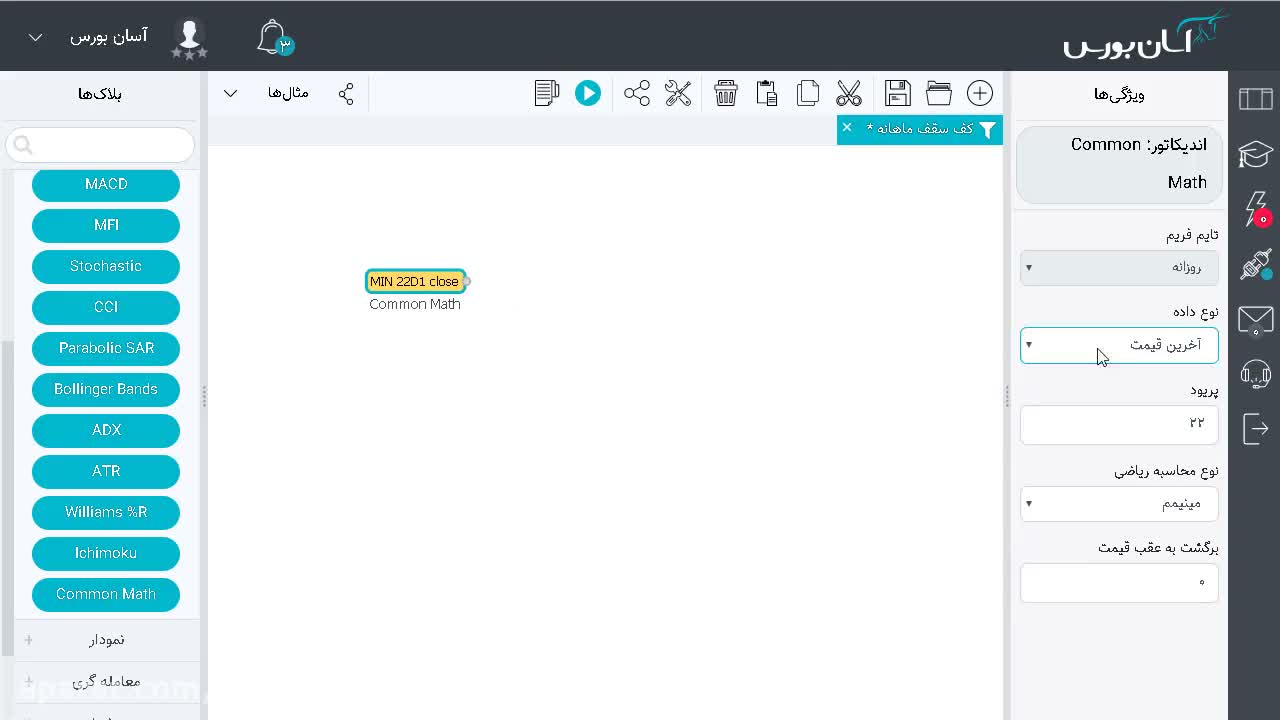Add the MFI block
This screenshot has height=720, width=1280.
[106, 225]
